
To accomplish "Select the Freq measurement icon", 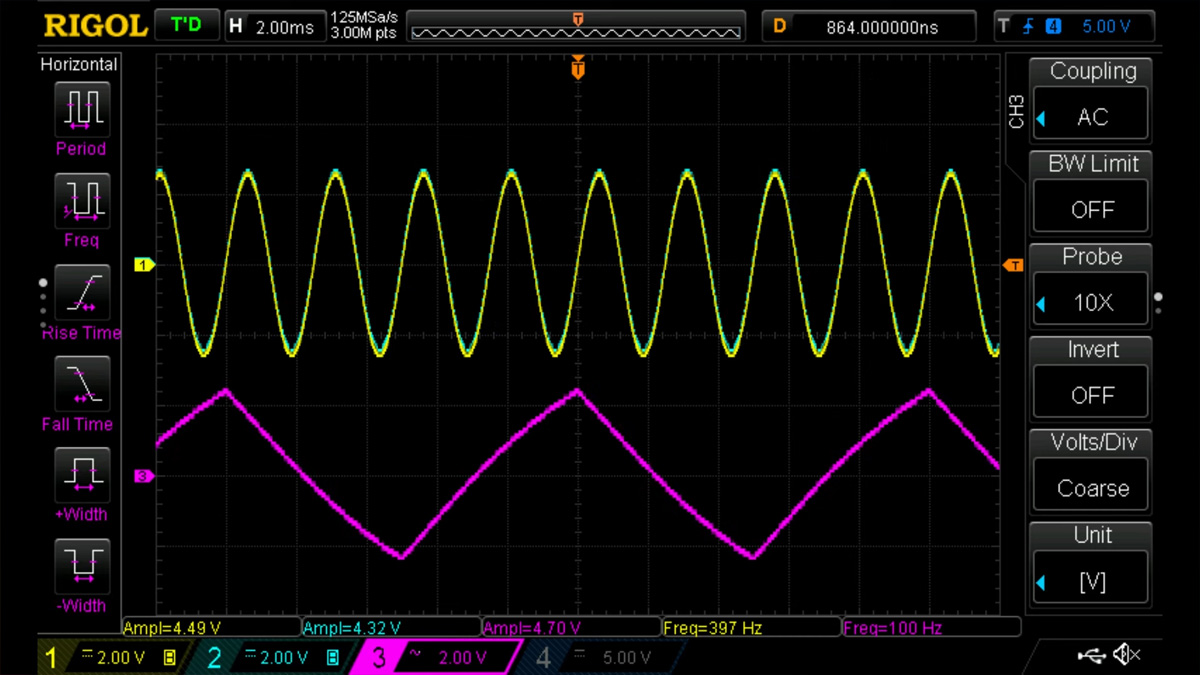I will tap(80, 200).
